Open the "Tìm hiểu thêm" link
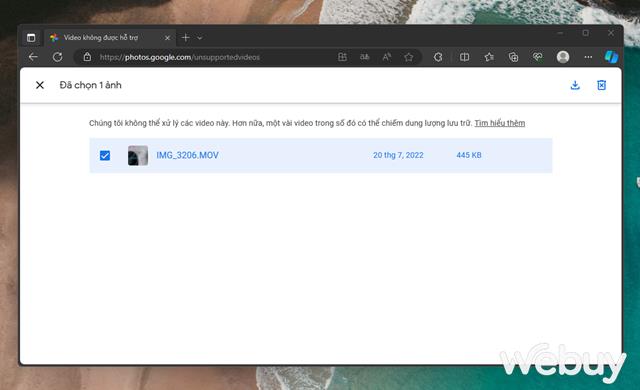Viewport: 640px width, 390px height. click(x=500, y=123)
